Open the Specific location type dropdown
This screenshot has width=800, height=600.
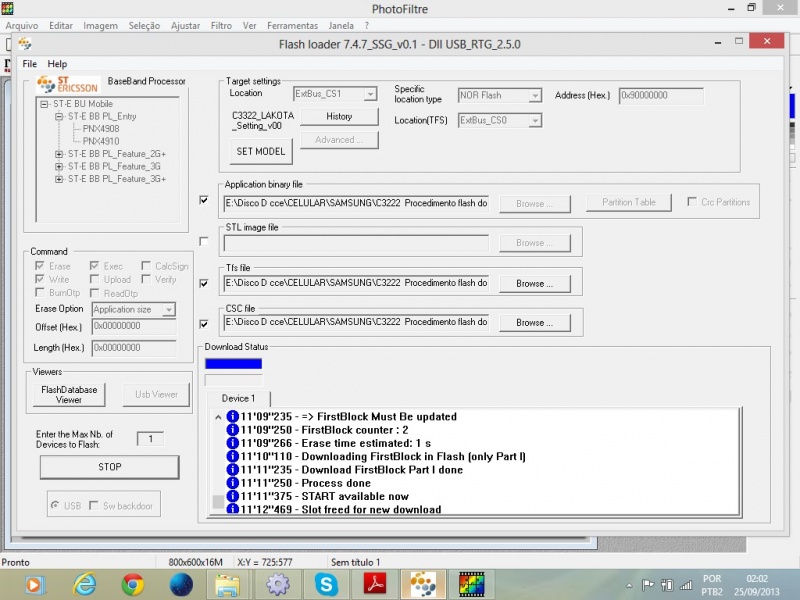point(535,95)
